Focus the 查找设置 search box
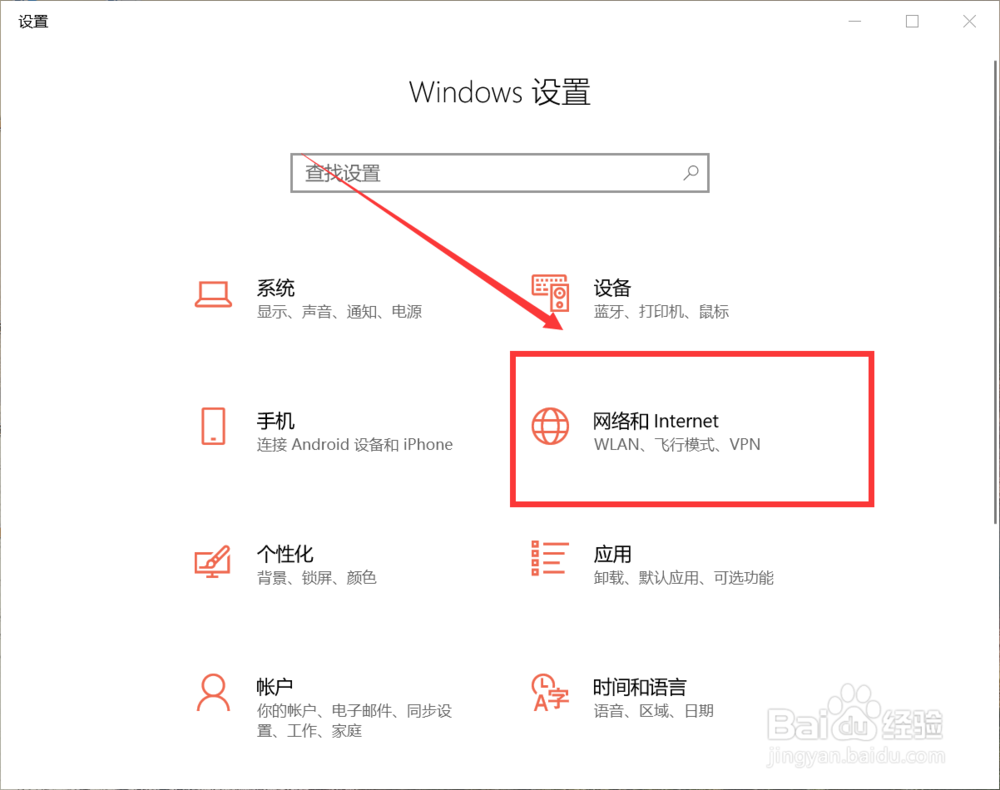 (500, 173)
